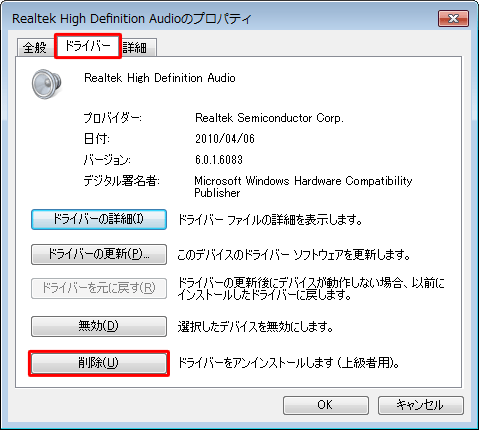Click description 選択したデバイスを無効にします。
This screenshot has height=430, width=479.
pyautogui.click(x=256, y=327)
